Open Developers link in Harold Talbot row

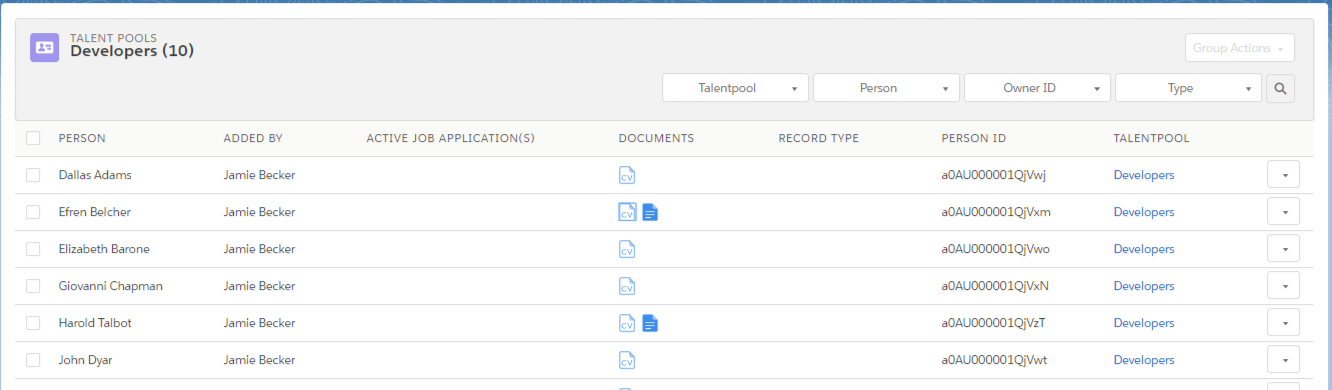tap(1144, 323)
